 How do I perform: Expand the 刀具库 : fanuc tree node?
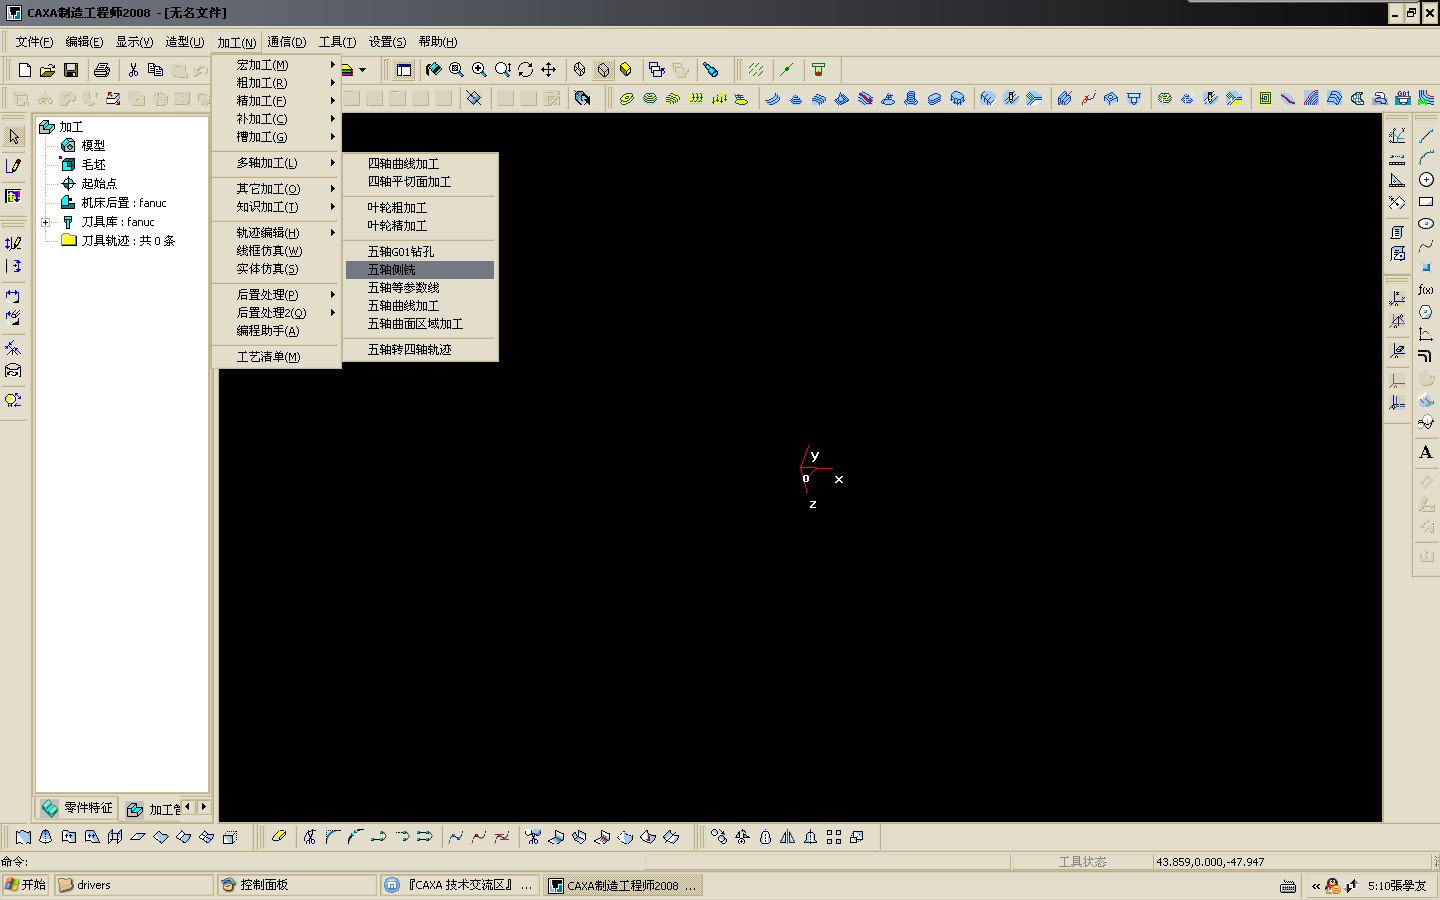tap(46, 222)
